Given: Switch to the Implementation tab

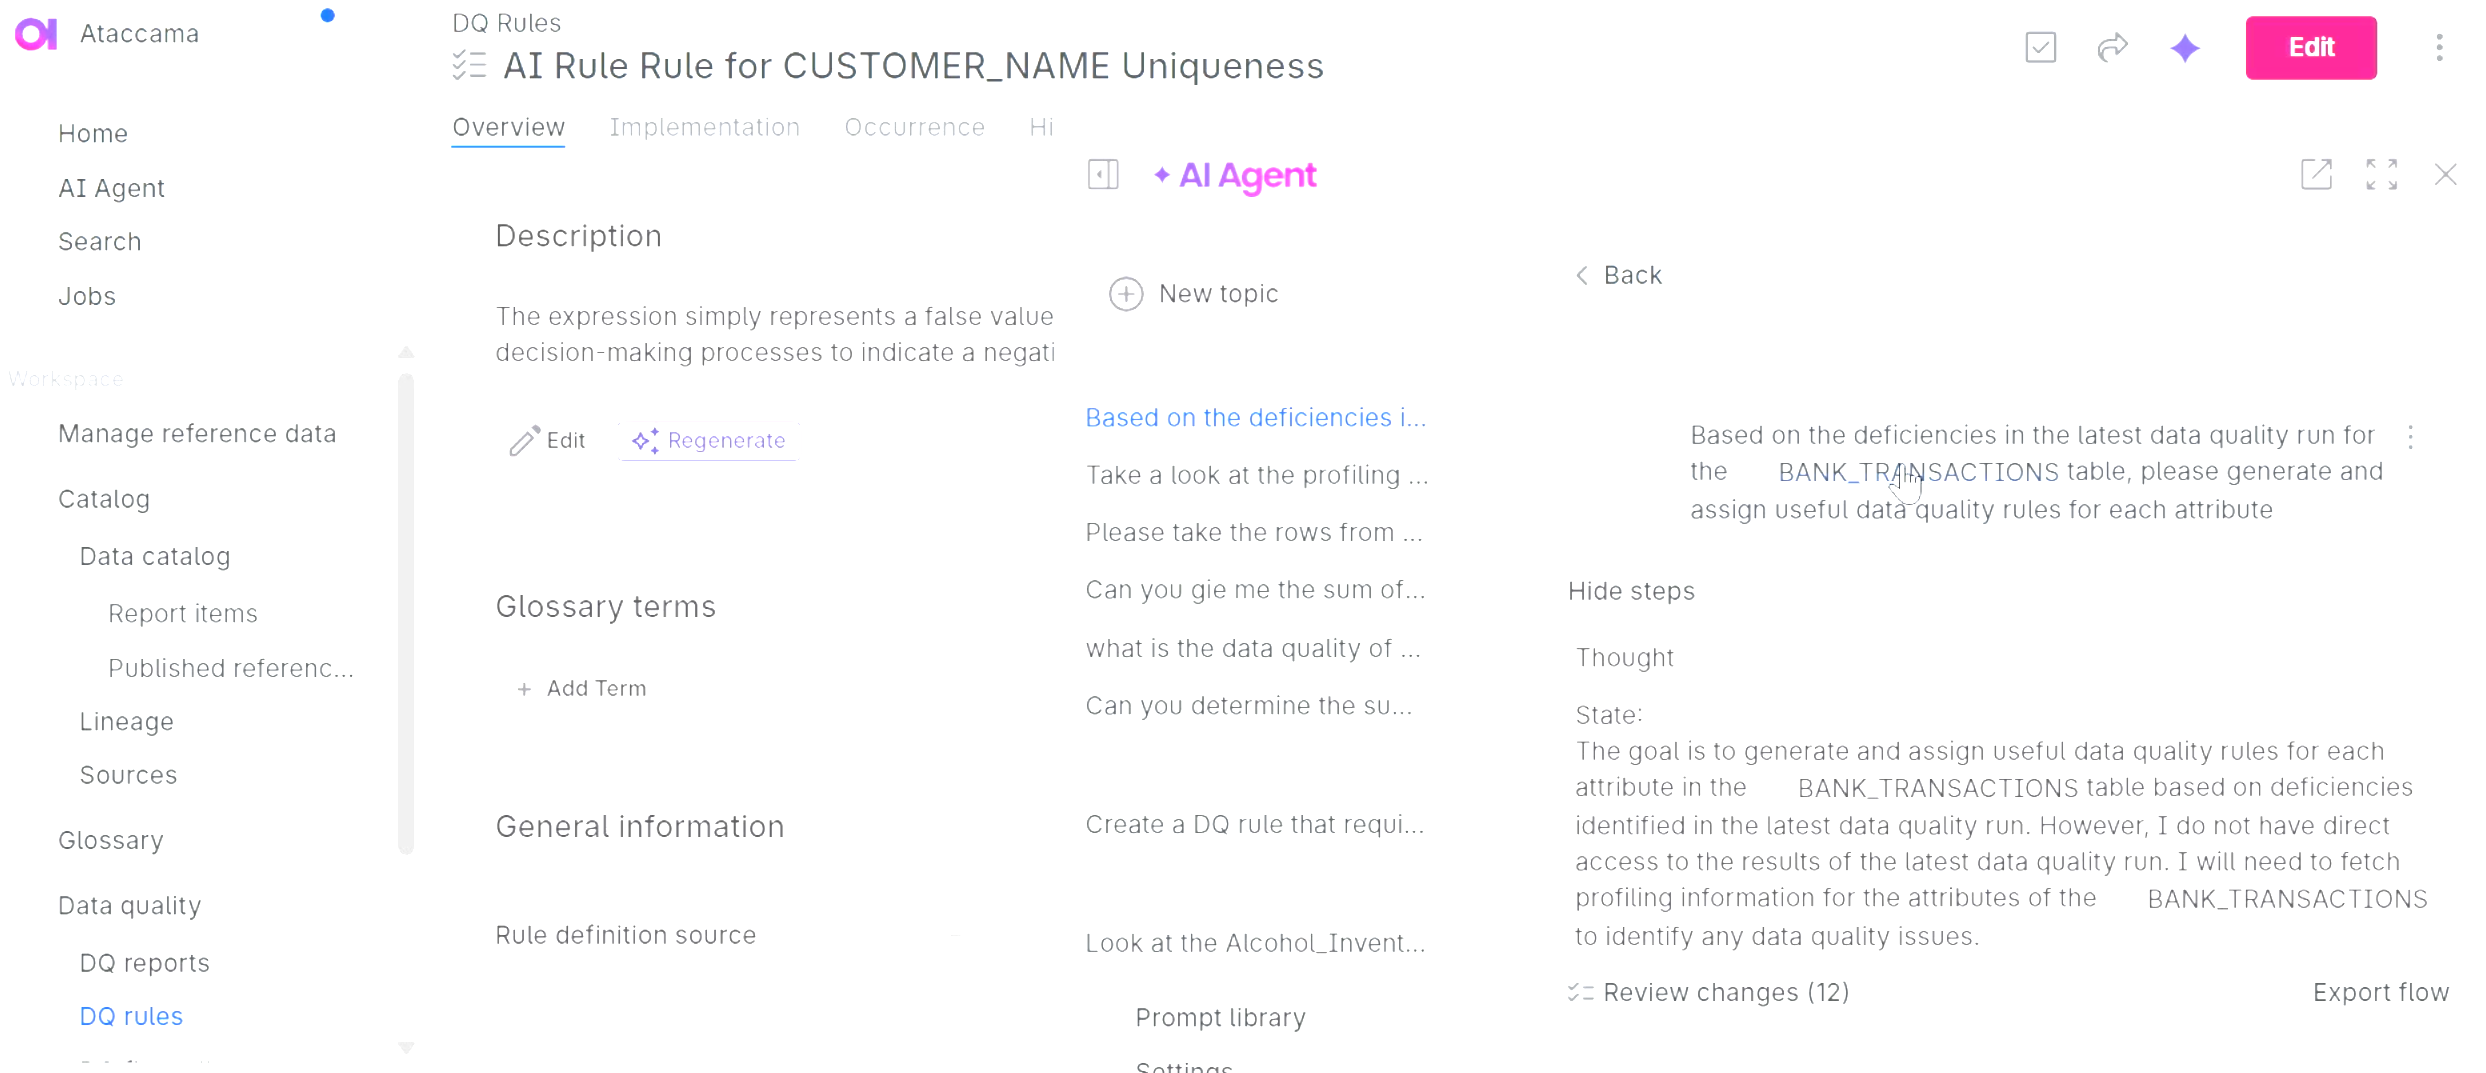Looking at the screenshot, I should [704, 127].
